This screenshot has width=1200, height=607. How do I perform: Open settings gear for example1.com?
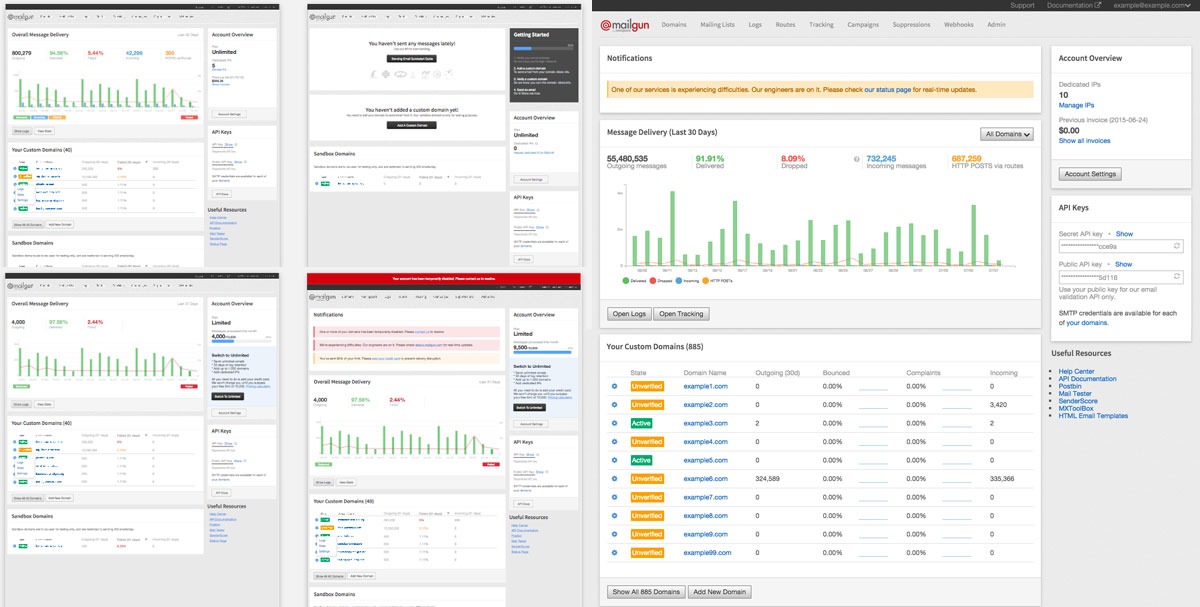[x=614, y=386]
